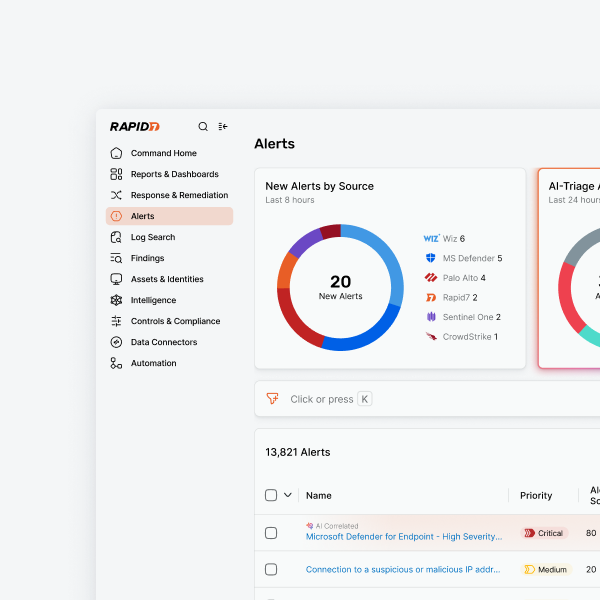Click the orange donut chart segment
The image size is (600, 600).
click(x=286, y=270)
